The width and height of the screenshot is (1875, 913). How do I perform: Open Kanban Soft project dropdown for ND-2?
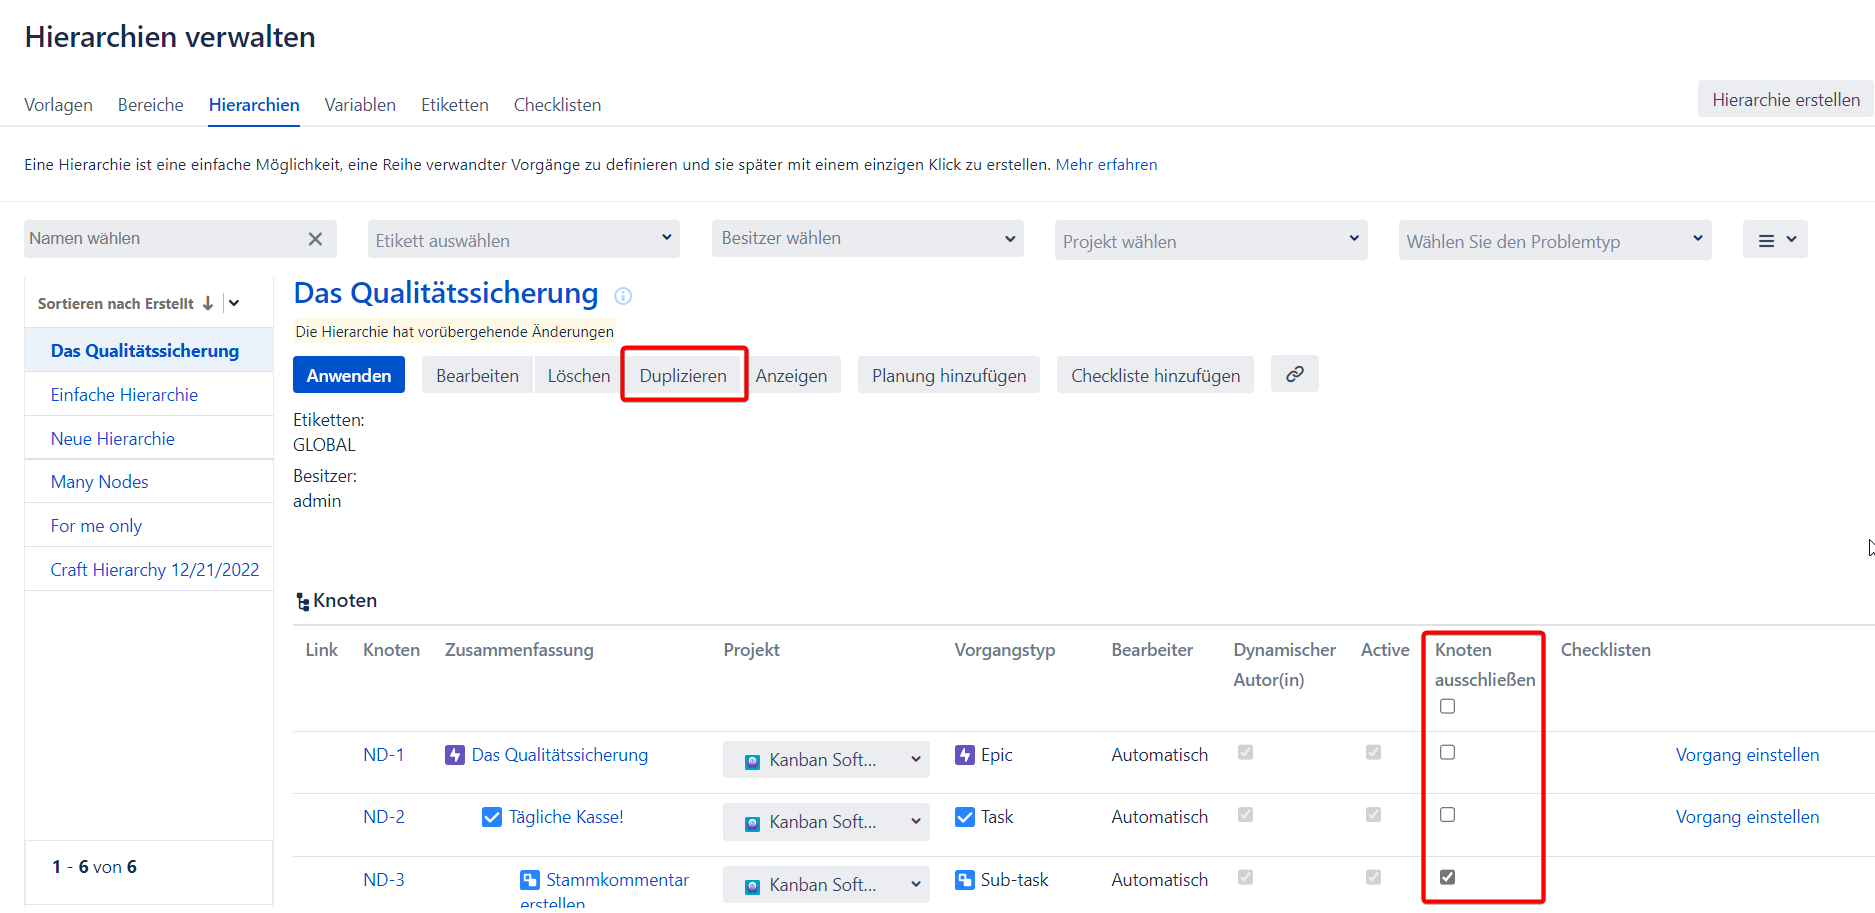click(x=825, y=822)
